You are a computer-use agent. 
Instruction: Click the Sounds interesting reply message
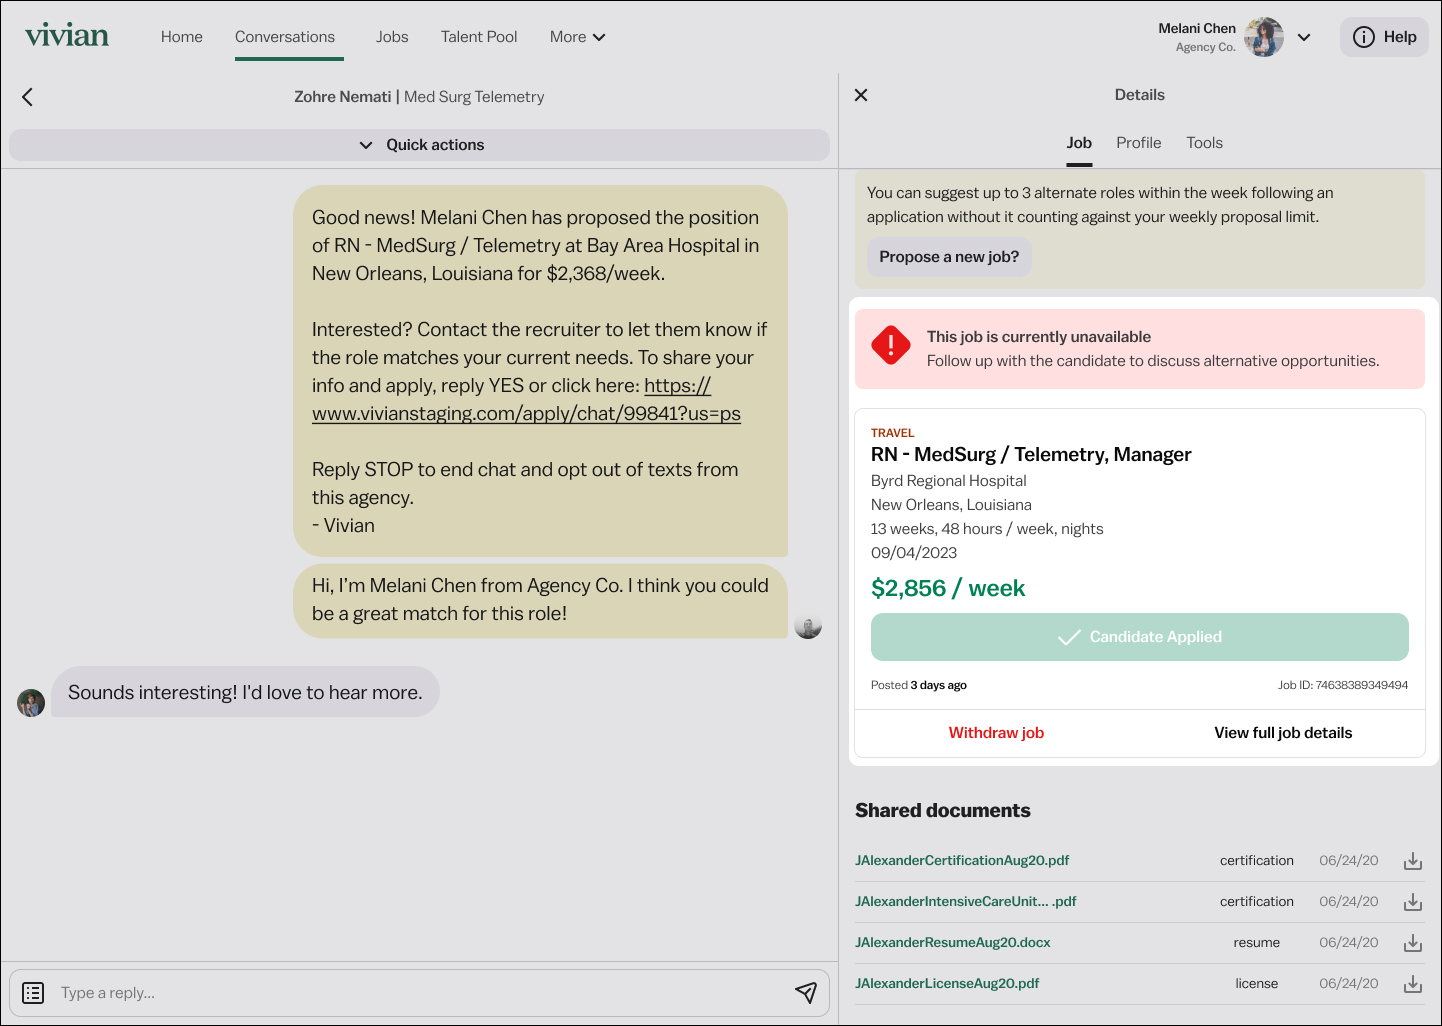(245, 692)
